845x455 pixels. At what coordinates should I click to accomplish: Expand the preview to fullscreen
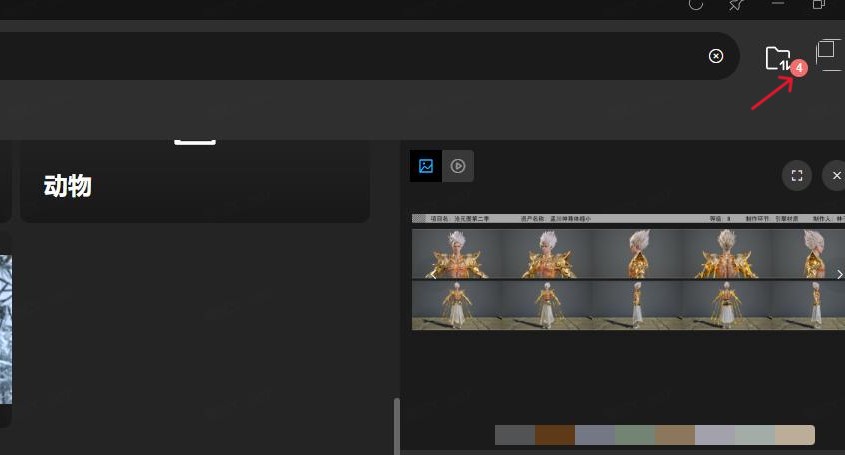point(797,176)
